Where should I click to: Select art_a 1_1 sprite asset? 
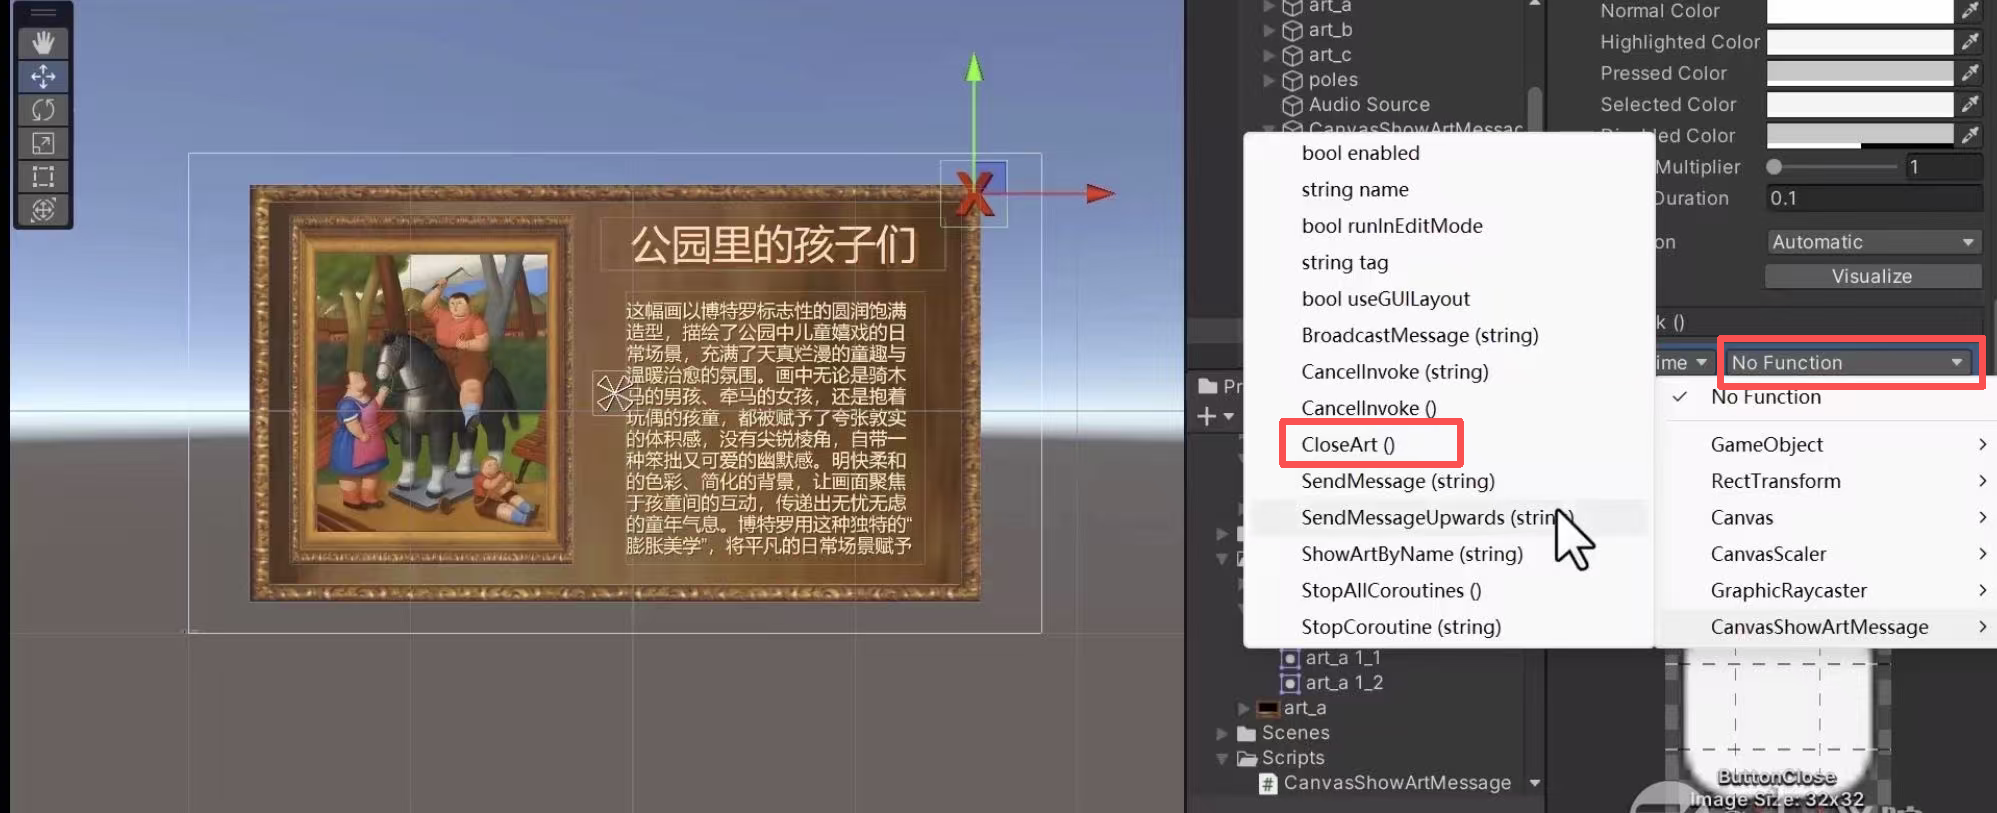1342,658
